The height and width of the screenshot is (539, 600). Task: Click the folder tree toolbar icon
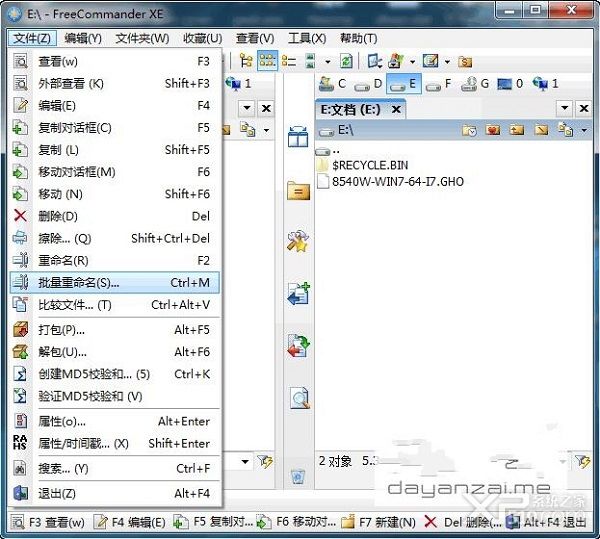(246, 61)
